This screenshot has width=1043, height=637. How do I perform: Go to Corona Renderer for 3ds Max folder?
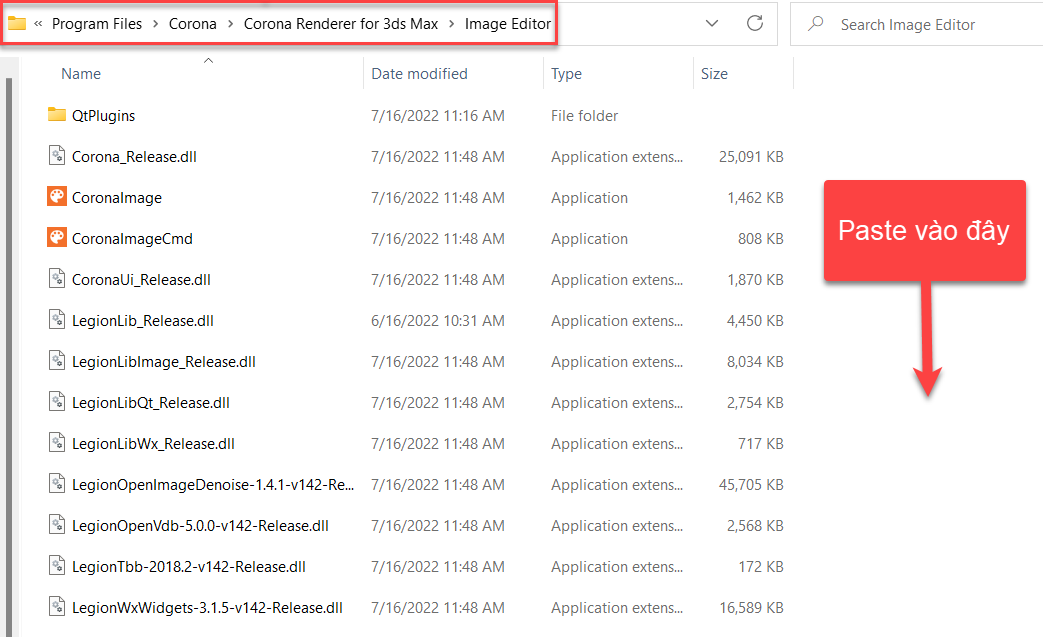pyautogui.click(x=341, y=24)
